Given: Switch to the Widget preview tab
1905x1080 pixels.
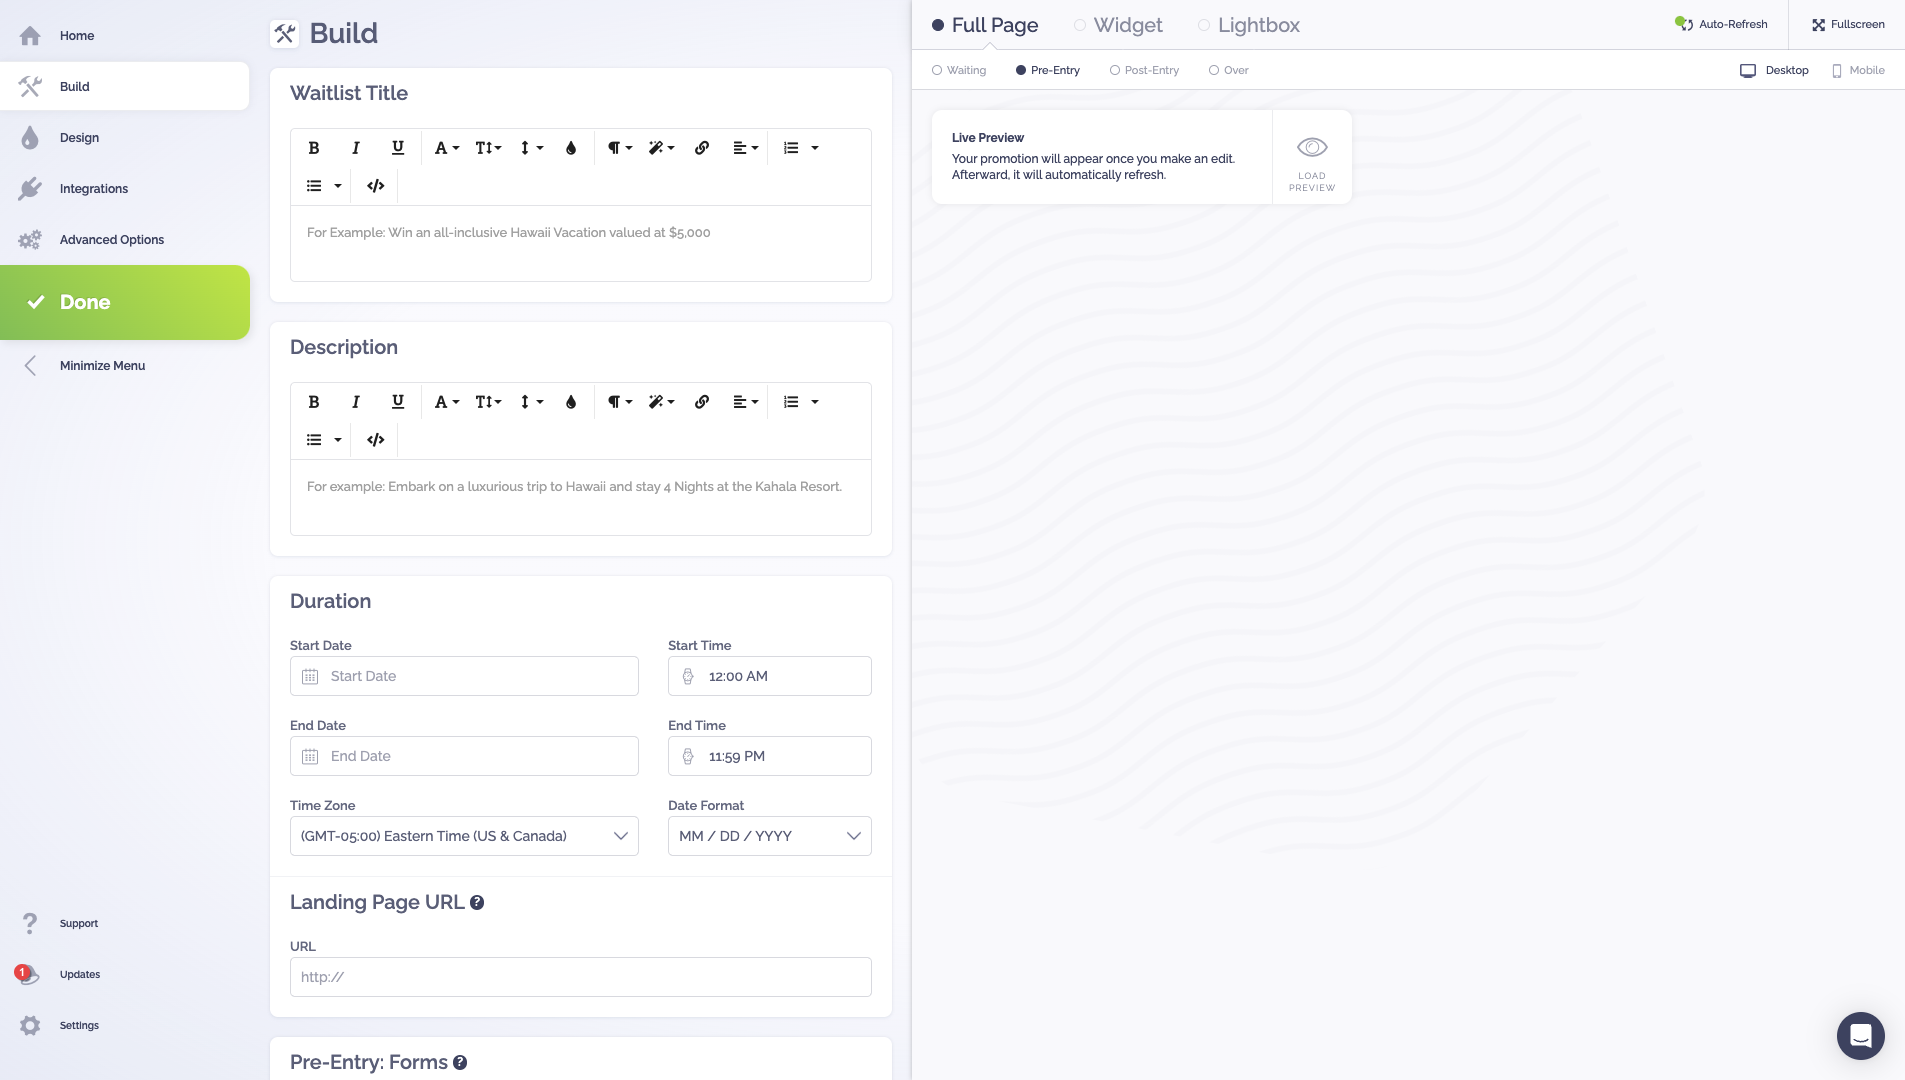Looking at the screenshot, I should point(1118,24).
